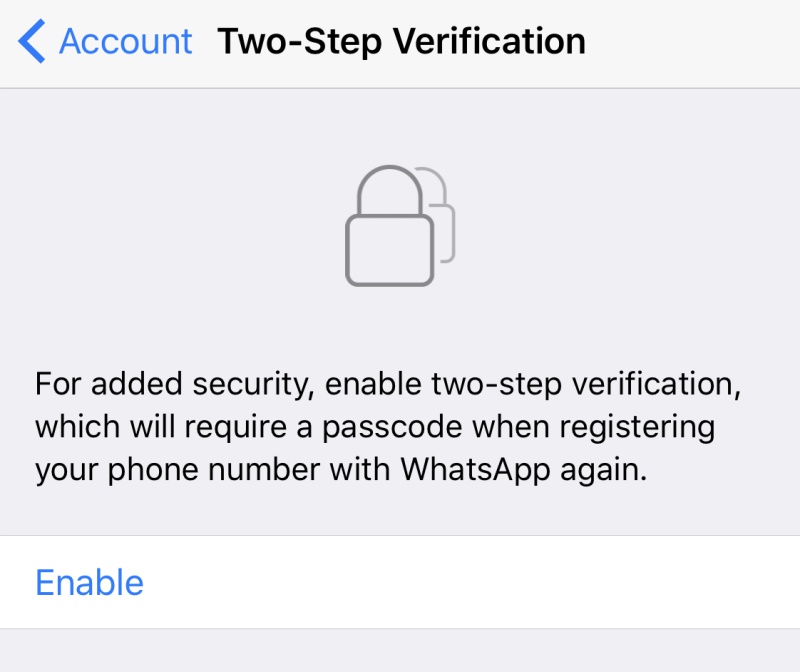The width and height of the screenshot is (800, 672).
Task: Tap the body of the gray padlock
Action: (x=388, y=250)
